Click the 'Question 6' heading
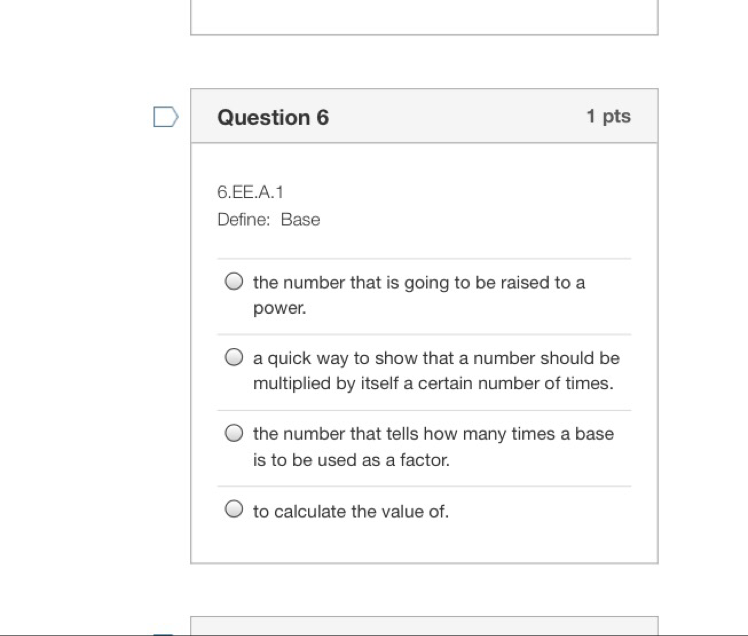This screenshot has height=636, width=748. pos(273,117)
